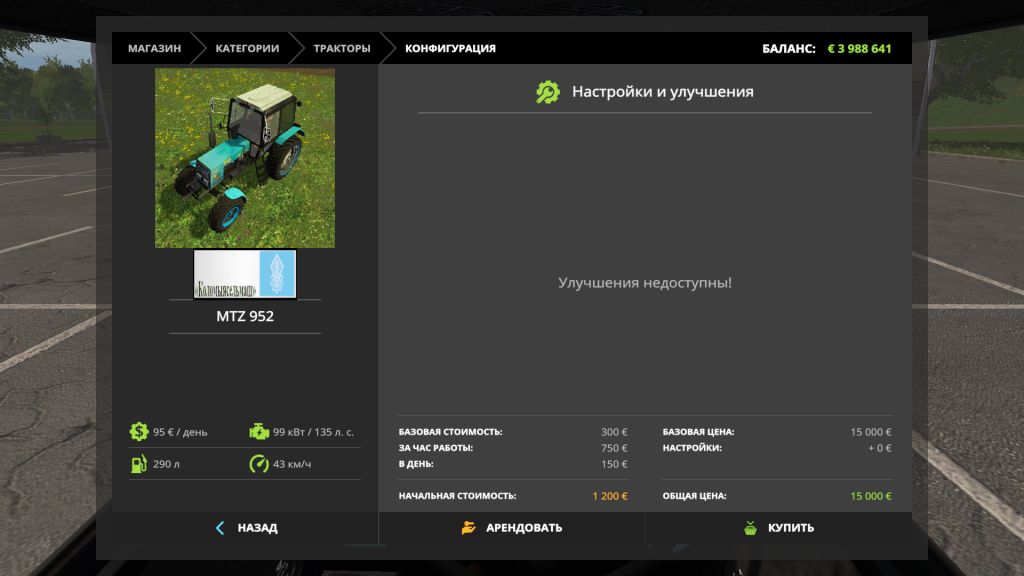The image size is (1024, 576).
Task: Click the MTZ 952 model name
Action: [245, 316]
